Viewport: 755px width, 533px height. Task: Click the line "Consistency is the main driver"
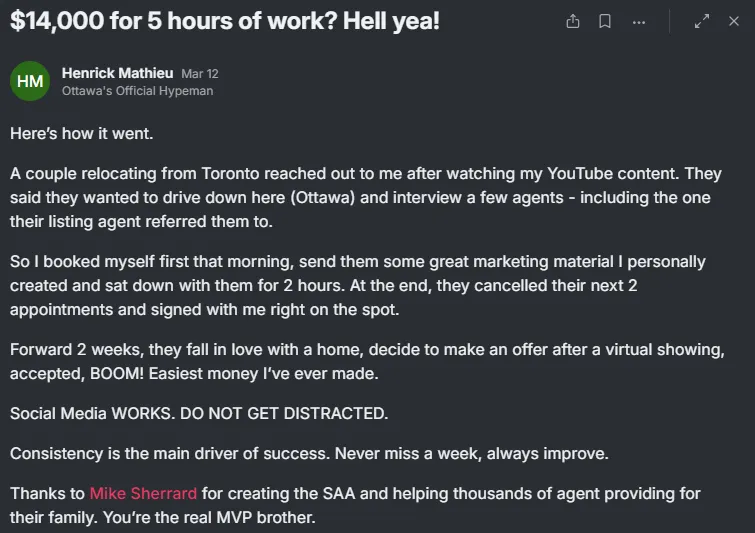pyautogui.click(x=309, y=454)
